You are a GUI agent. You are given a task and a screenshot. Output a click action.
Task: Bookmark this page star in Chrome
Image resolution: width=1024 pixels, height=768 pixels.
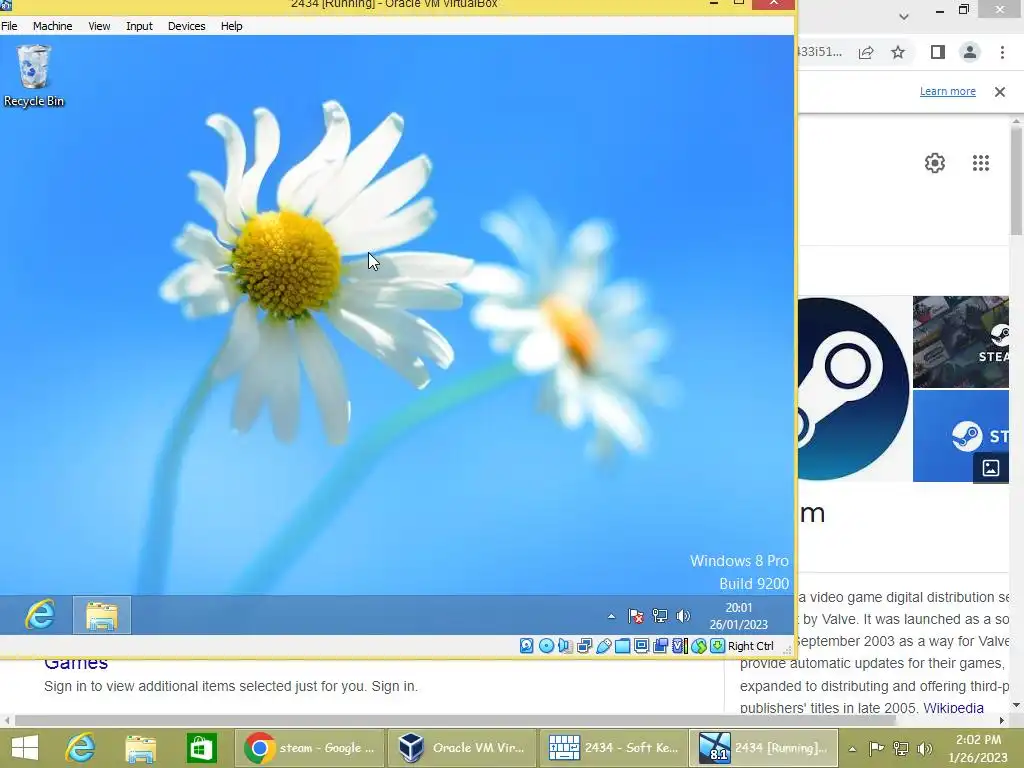pyautogui.click(x=898, y=52)
